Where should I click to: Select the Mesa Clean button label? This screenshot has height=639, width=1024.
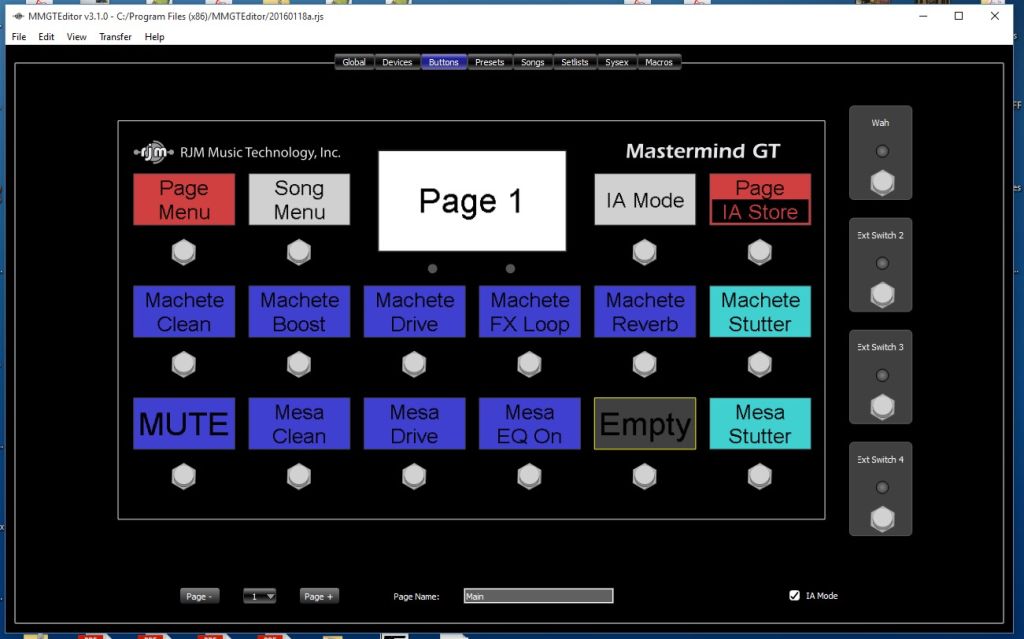pyautogui.click(x=299, y=423)
